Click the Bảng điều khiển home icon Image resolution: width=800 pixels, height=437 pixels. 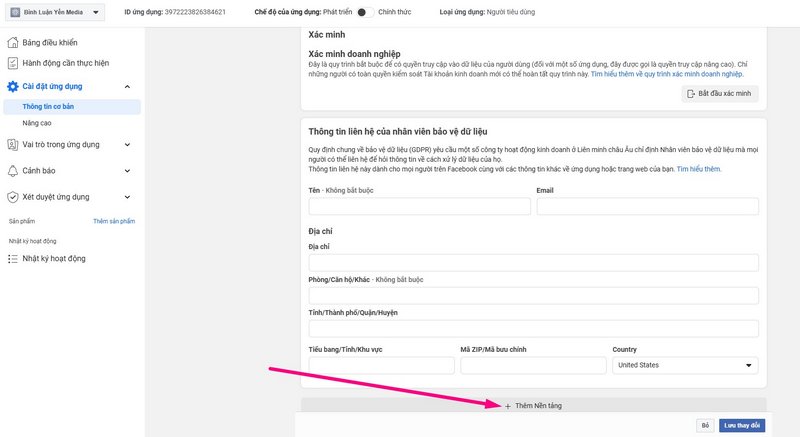click(x=13, y=42)
